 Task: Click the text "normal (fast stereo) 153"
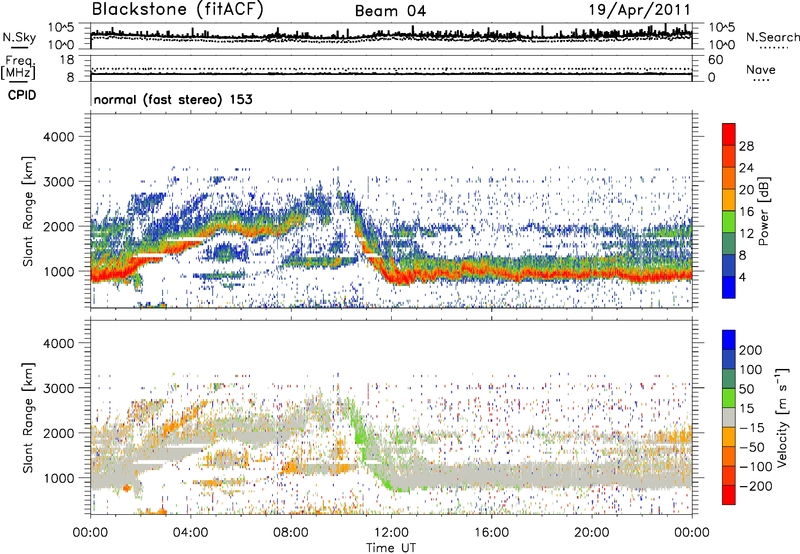click(x=173, y=99)
